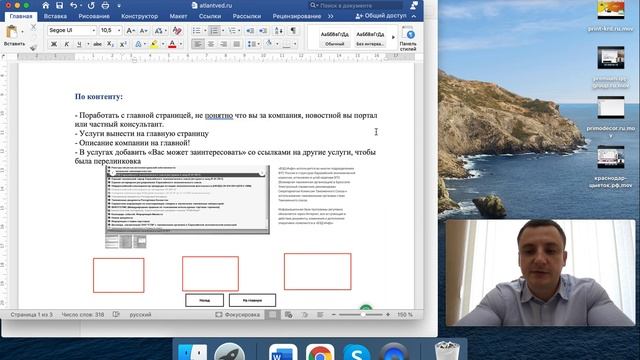The image size is (640, 360).
Task: Open user account icon in title bar
Action: pos(414,5)
